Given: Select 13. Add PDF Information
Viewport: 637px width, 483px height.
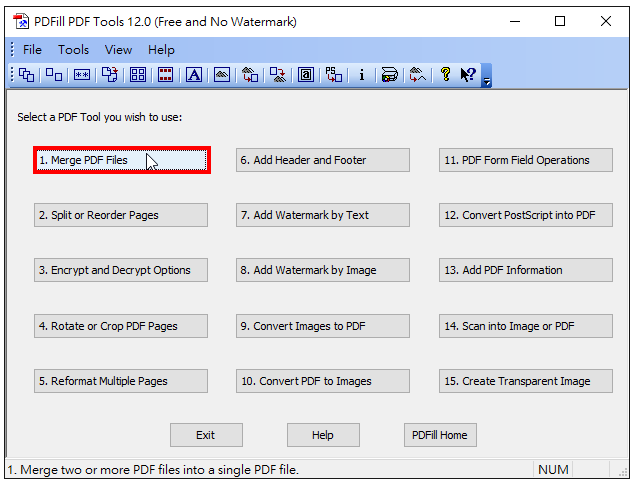Looking at the screenshot, I should (526, 270).
